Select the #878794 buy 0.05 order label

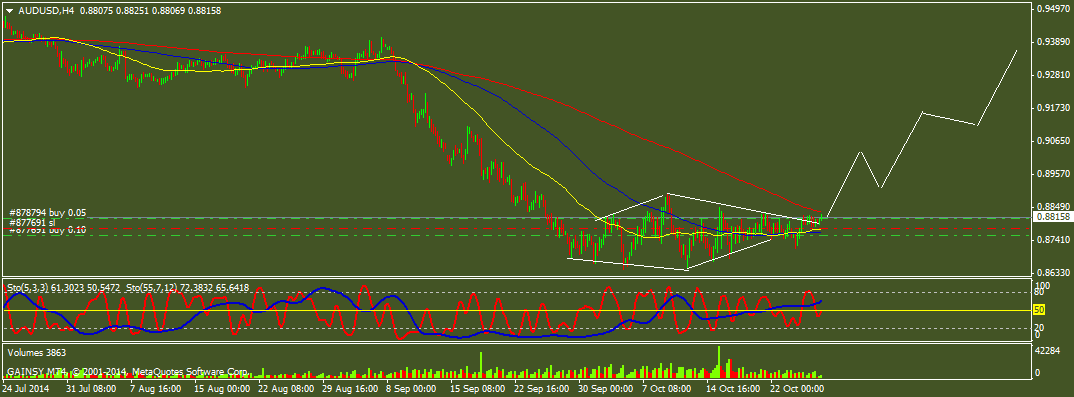pyautogui.click(x=47, y=213)
